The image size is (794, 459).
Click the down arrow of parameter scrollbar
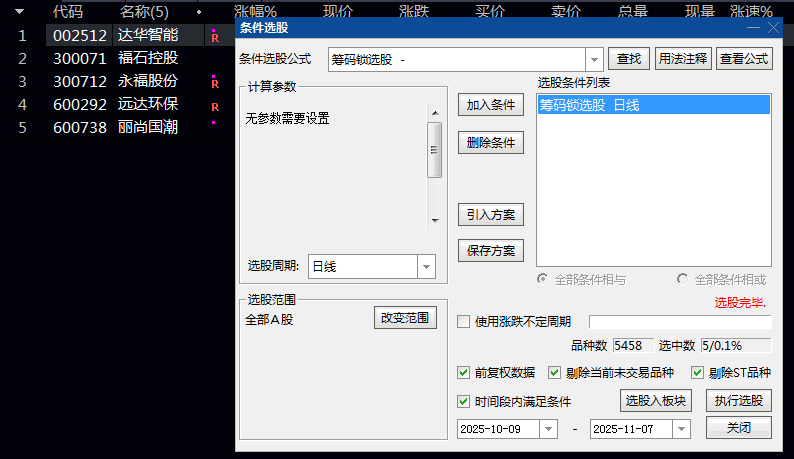[435, 220]
